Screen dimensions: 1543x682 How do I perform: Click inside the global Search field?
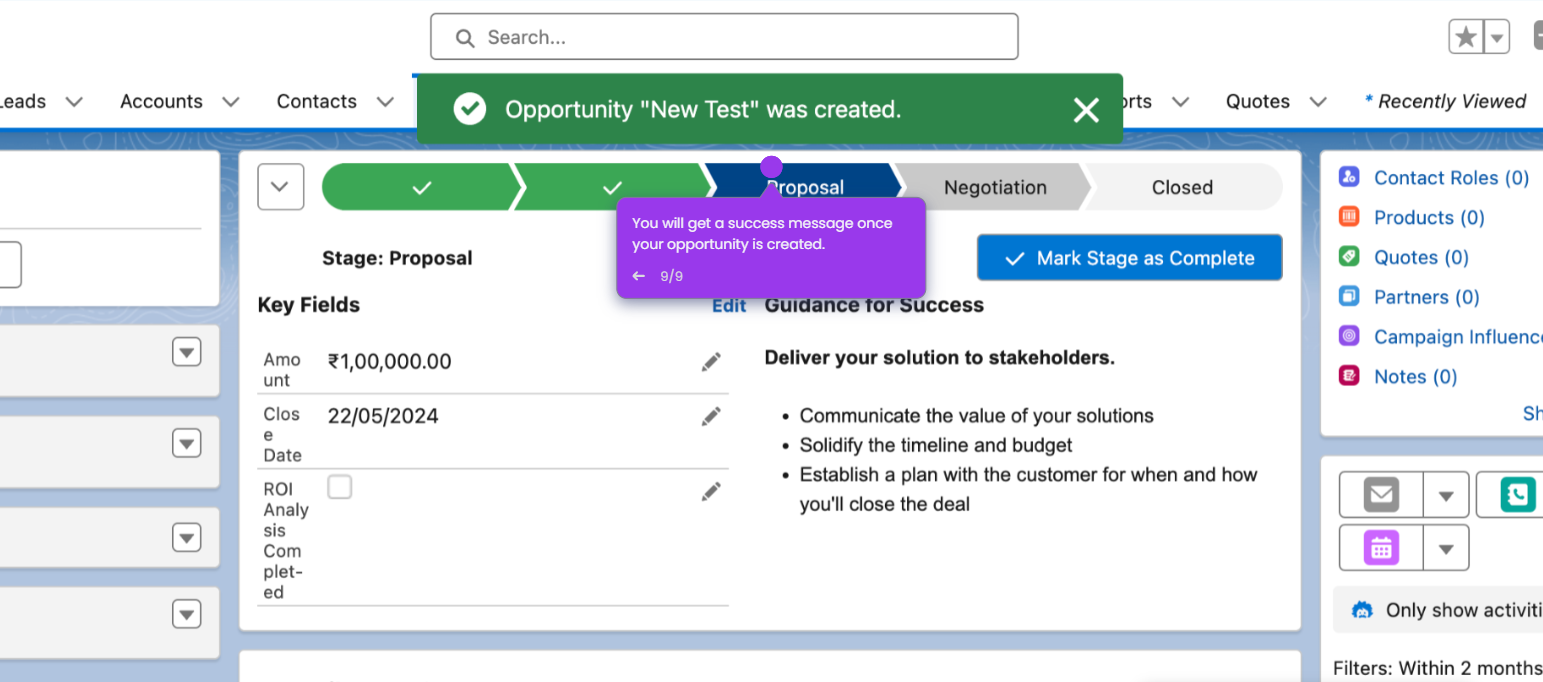(724, 37)
